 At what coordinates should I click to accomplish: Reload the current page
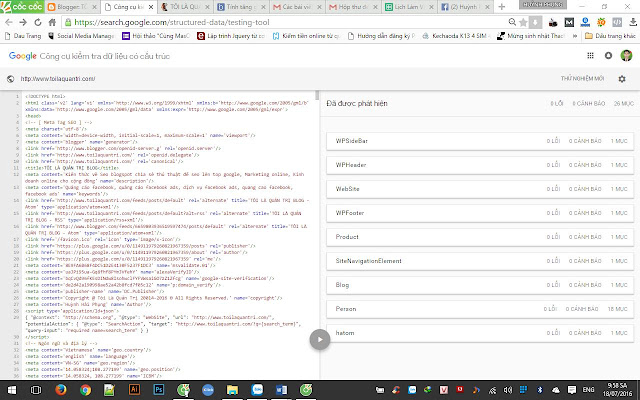(x=38, y=22)
